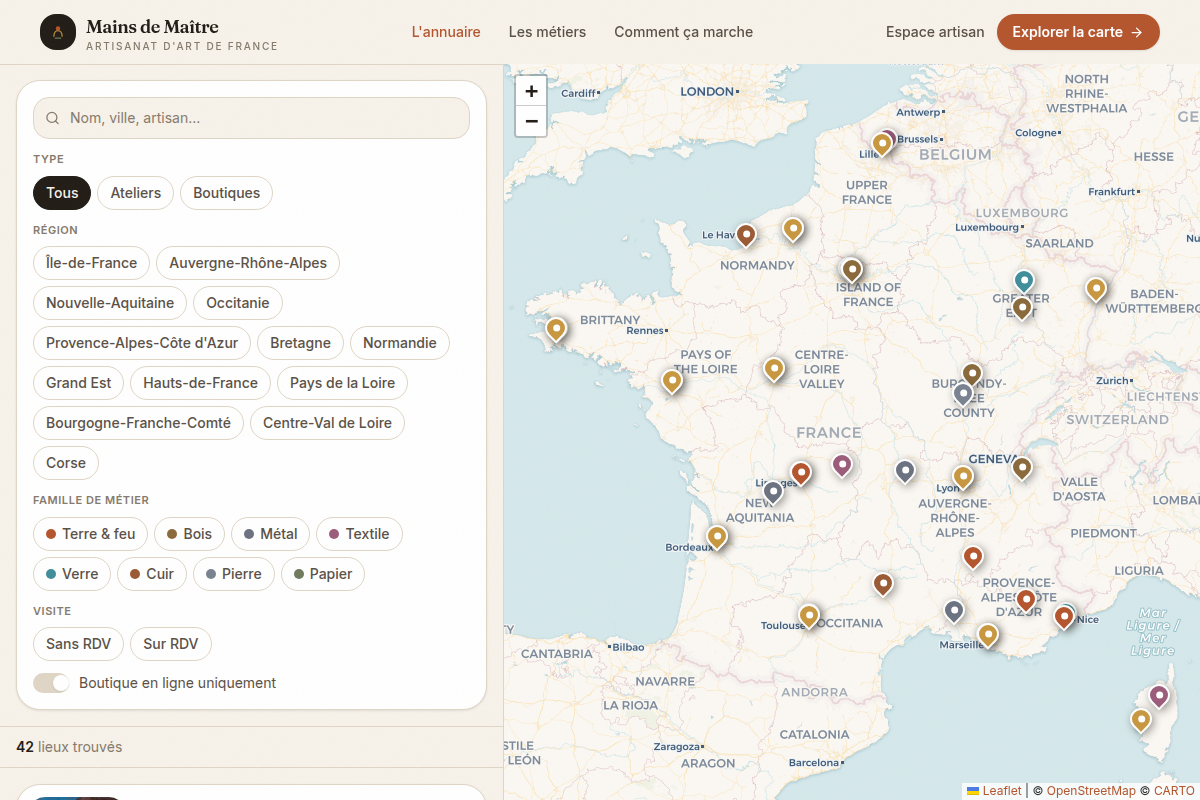This screenshot has height=800, width=1200.
Task: Open the CARTO attribution link
Action: [x=1174, y=790]
